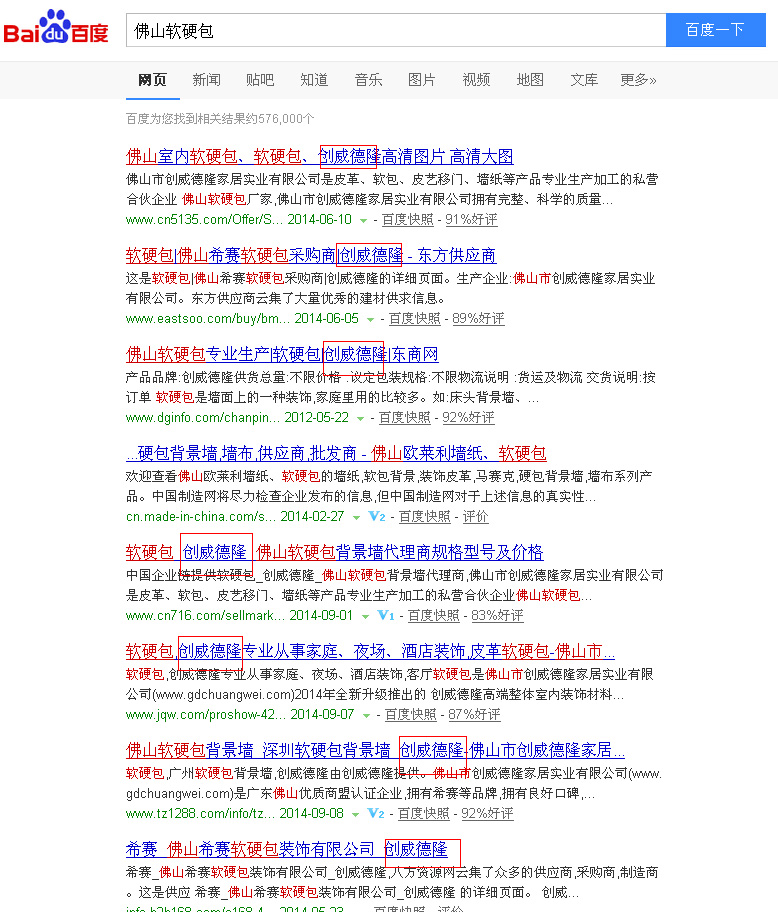Open result 佛山软硬包背景墙代理商规格型号及价格
Viewport: 778px width, 912px height.
pyautogui.click(x=334, y=551)
